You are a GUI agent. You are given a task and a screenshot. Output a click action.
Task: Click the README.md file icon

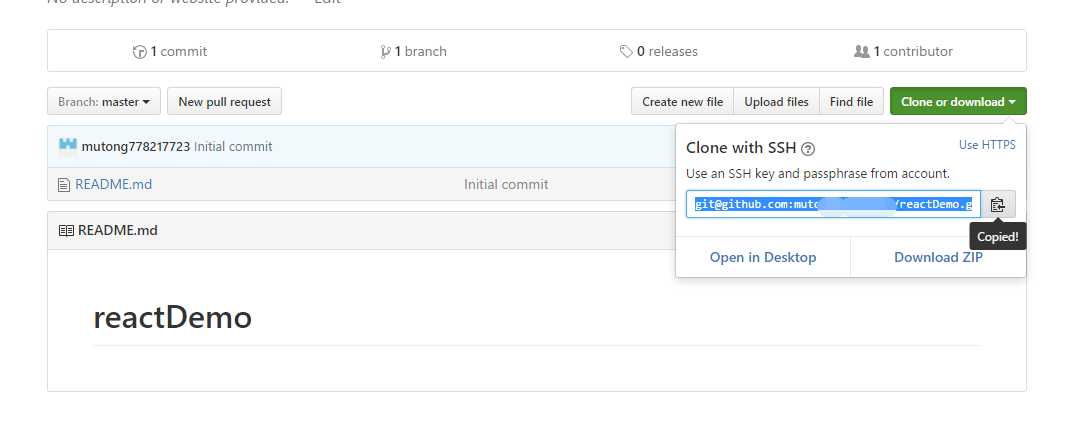[x=66, y=184]
